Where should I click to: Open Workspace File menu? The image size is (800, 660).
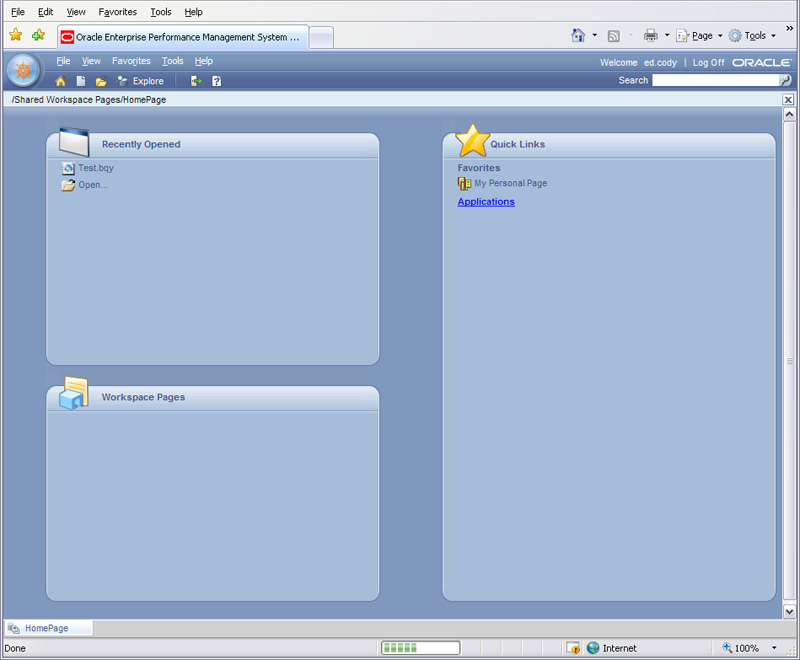point(63,61)
